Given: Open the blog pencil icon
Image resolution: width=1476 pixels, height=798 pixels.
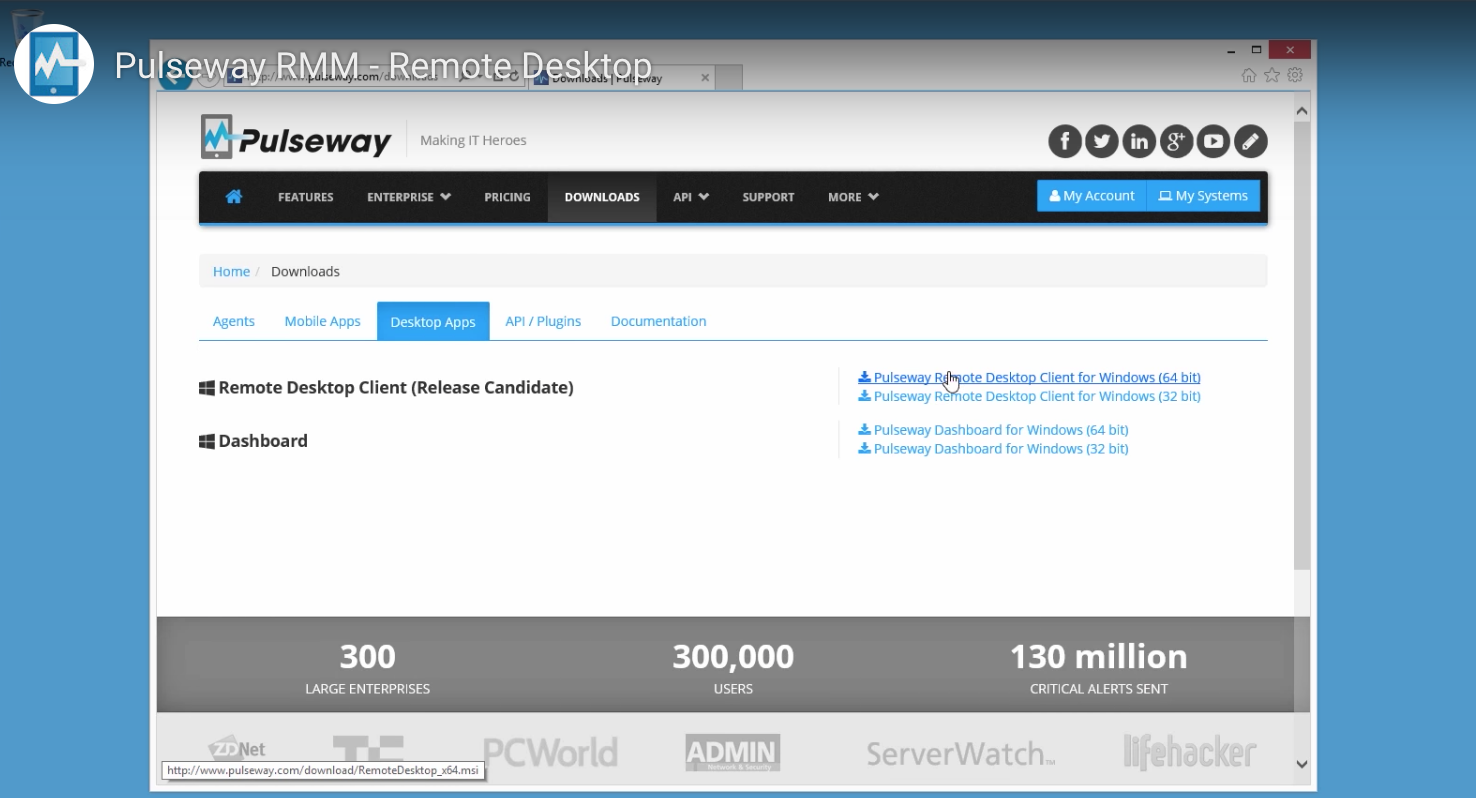Looking at the screenshot, I should pyautogui.click(x=1250, y=141).
